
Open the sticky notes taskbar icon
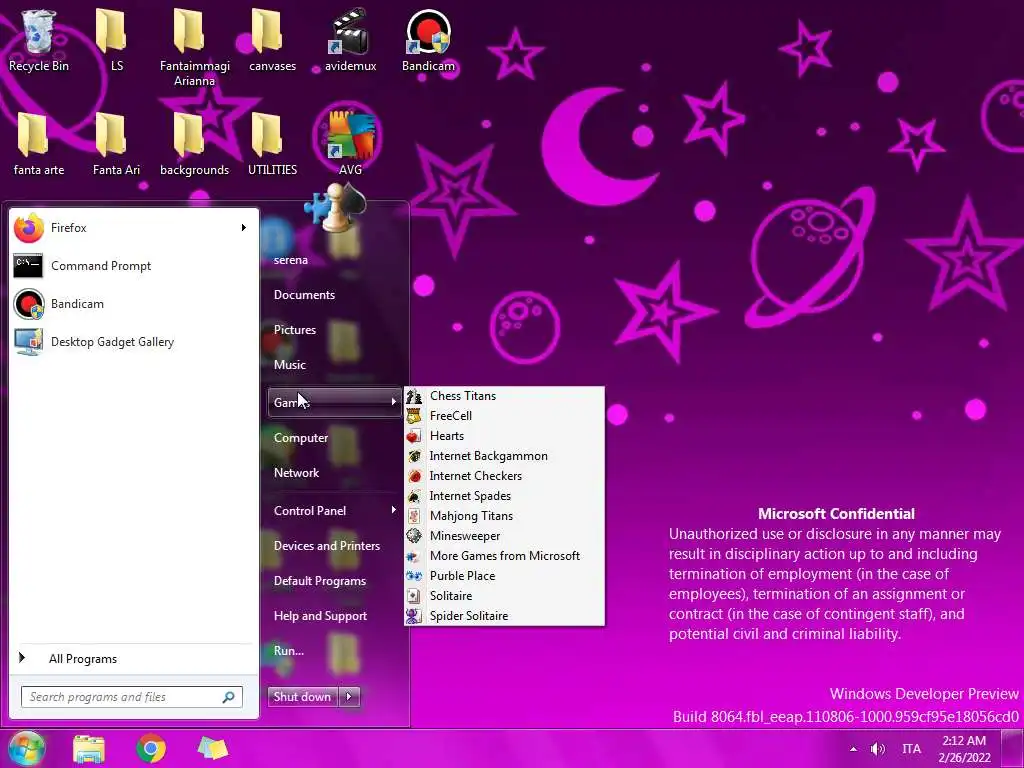pos(213,749)
